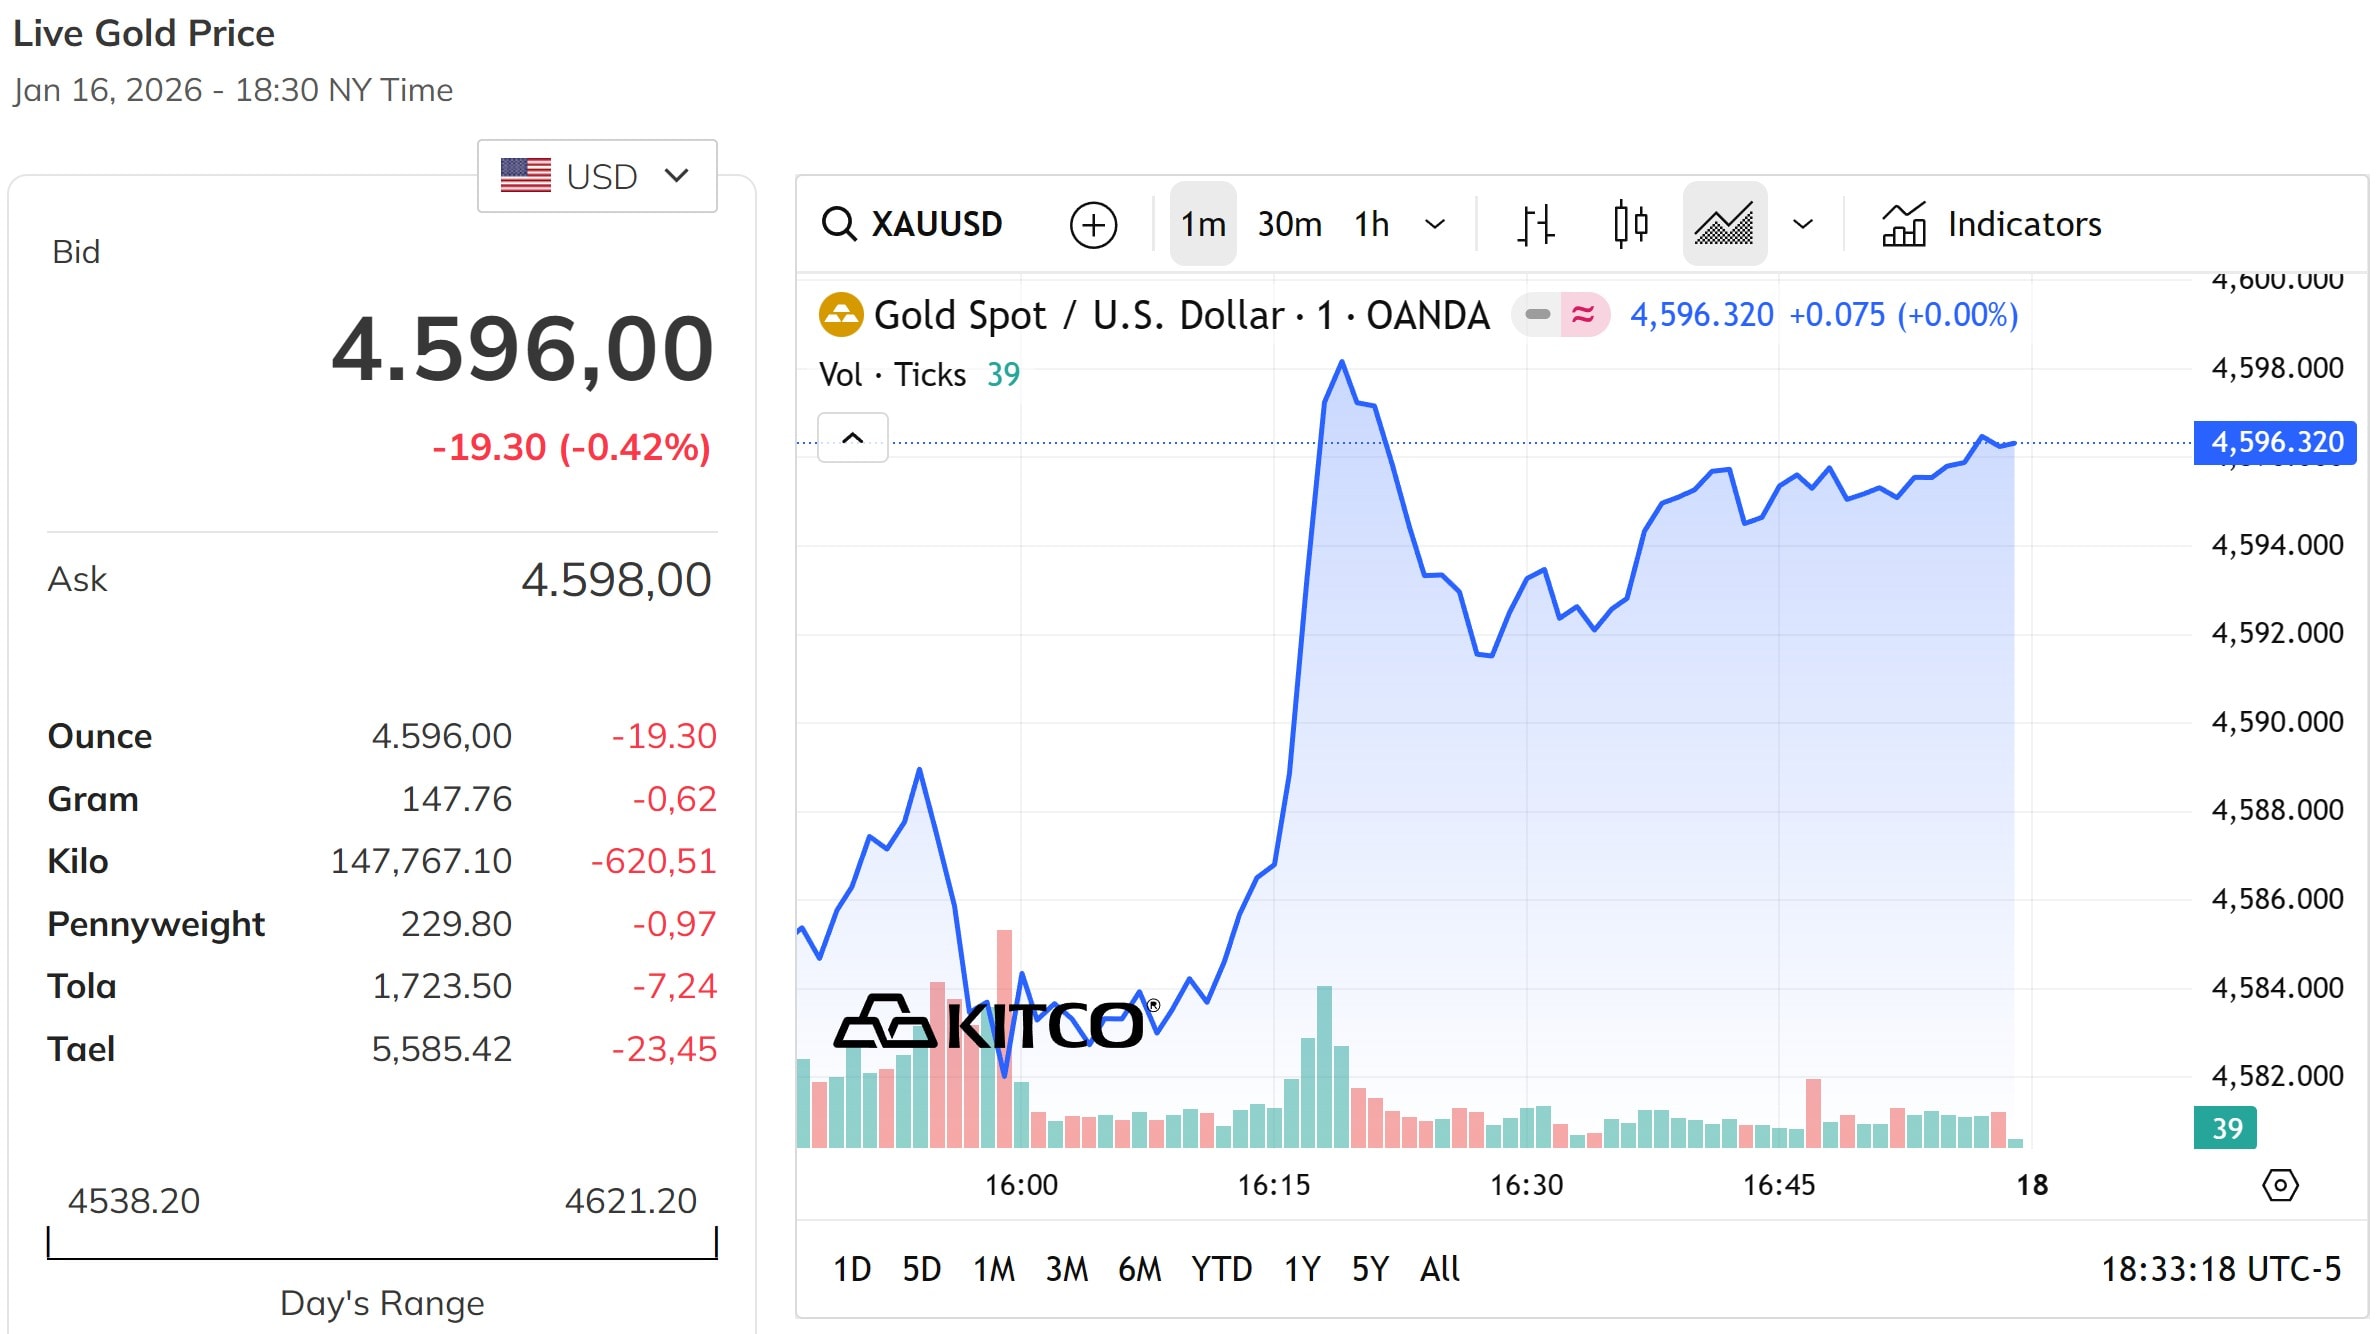Image resolution: width=2376 pixels, height=1334 pixels.
Task: Click the plus icon to compare symbols
Action: [1094, 224]
